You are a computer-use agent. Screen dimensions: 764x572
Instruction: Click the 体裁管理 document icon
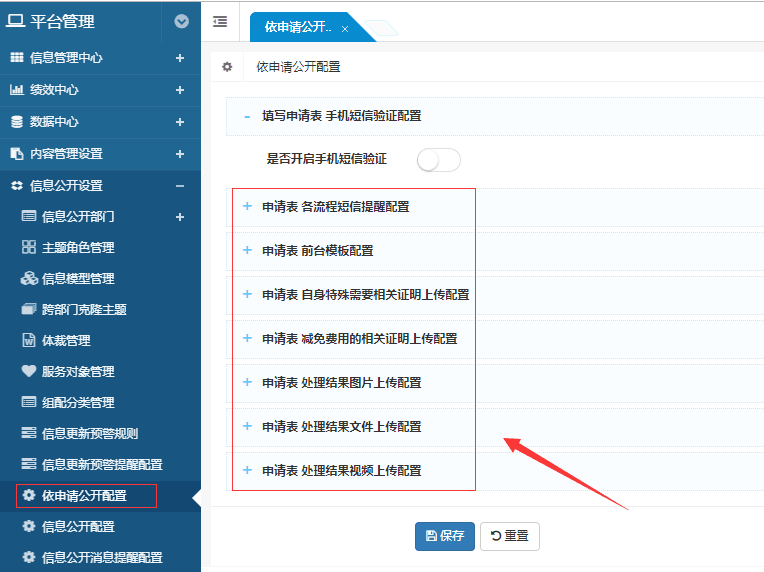click(x=29, y=340)
